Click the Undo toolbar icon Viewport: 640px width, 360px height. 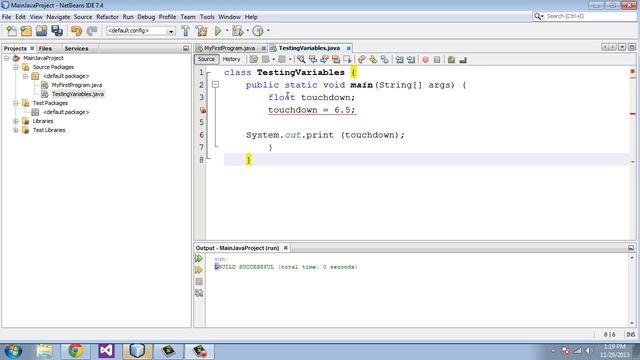point(76,31)
